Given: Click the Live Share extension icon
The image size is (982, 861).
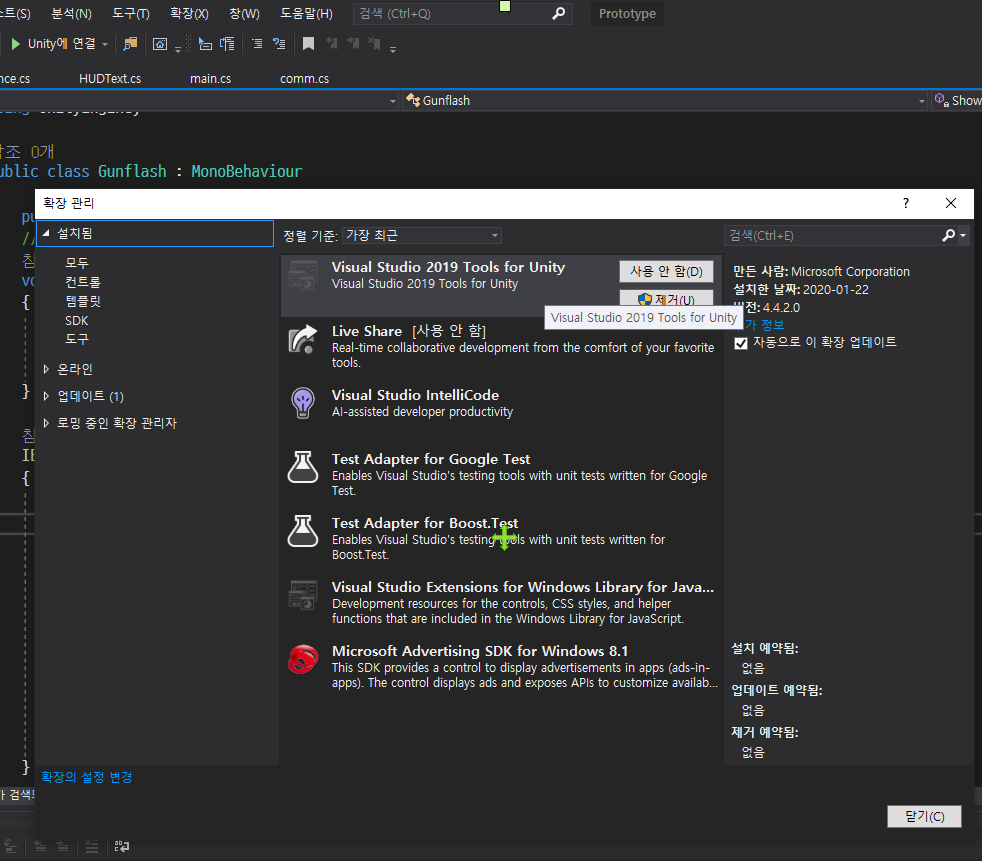Looking at the screenshot, I should [303, 339].
